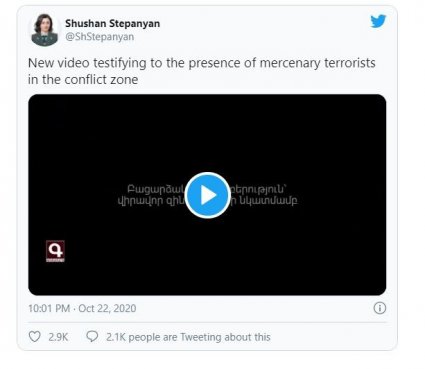Click the tweet text about mercenary terrorists
The image size is (425, 369).
pyautogui.click(x=202, y=71)
